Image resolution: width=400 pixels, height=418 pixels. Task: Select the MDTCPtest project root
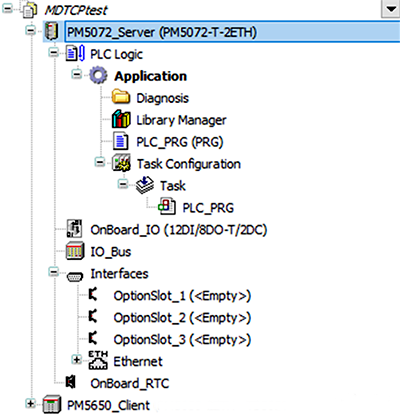(x=76, y=10)
